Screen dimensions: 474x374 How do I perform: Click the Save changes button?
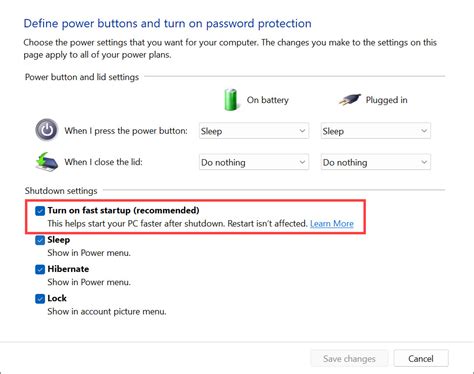point(349,359)
